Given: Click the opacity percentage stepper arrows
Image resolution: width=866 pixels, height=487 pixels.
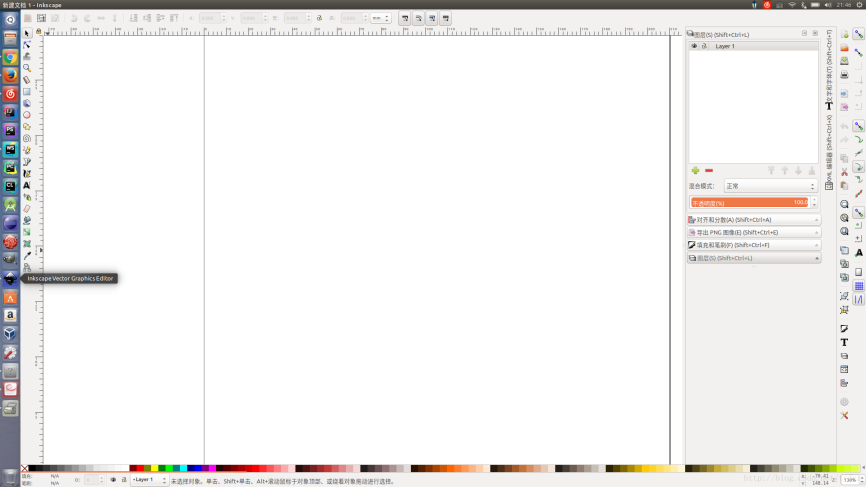Looking at the screenshot, I should 814,203.
